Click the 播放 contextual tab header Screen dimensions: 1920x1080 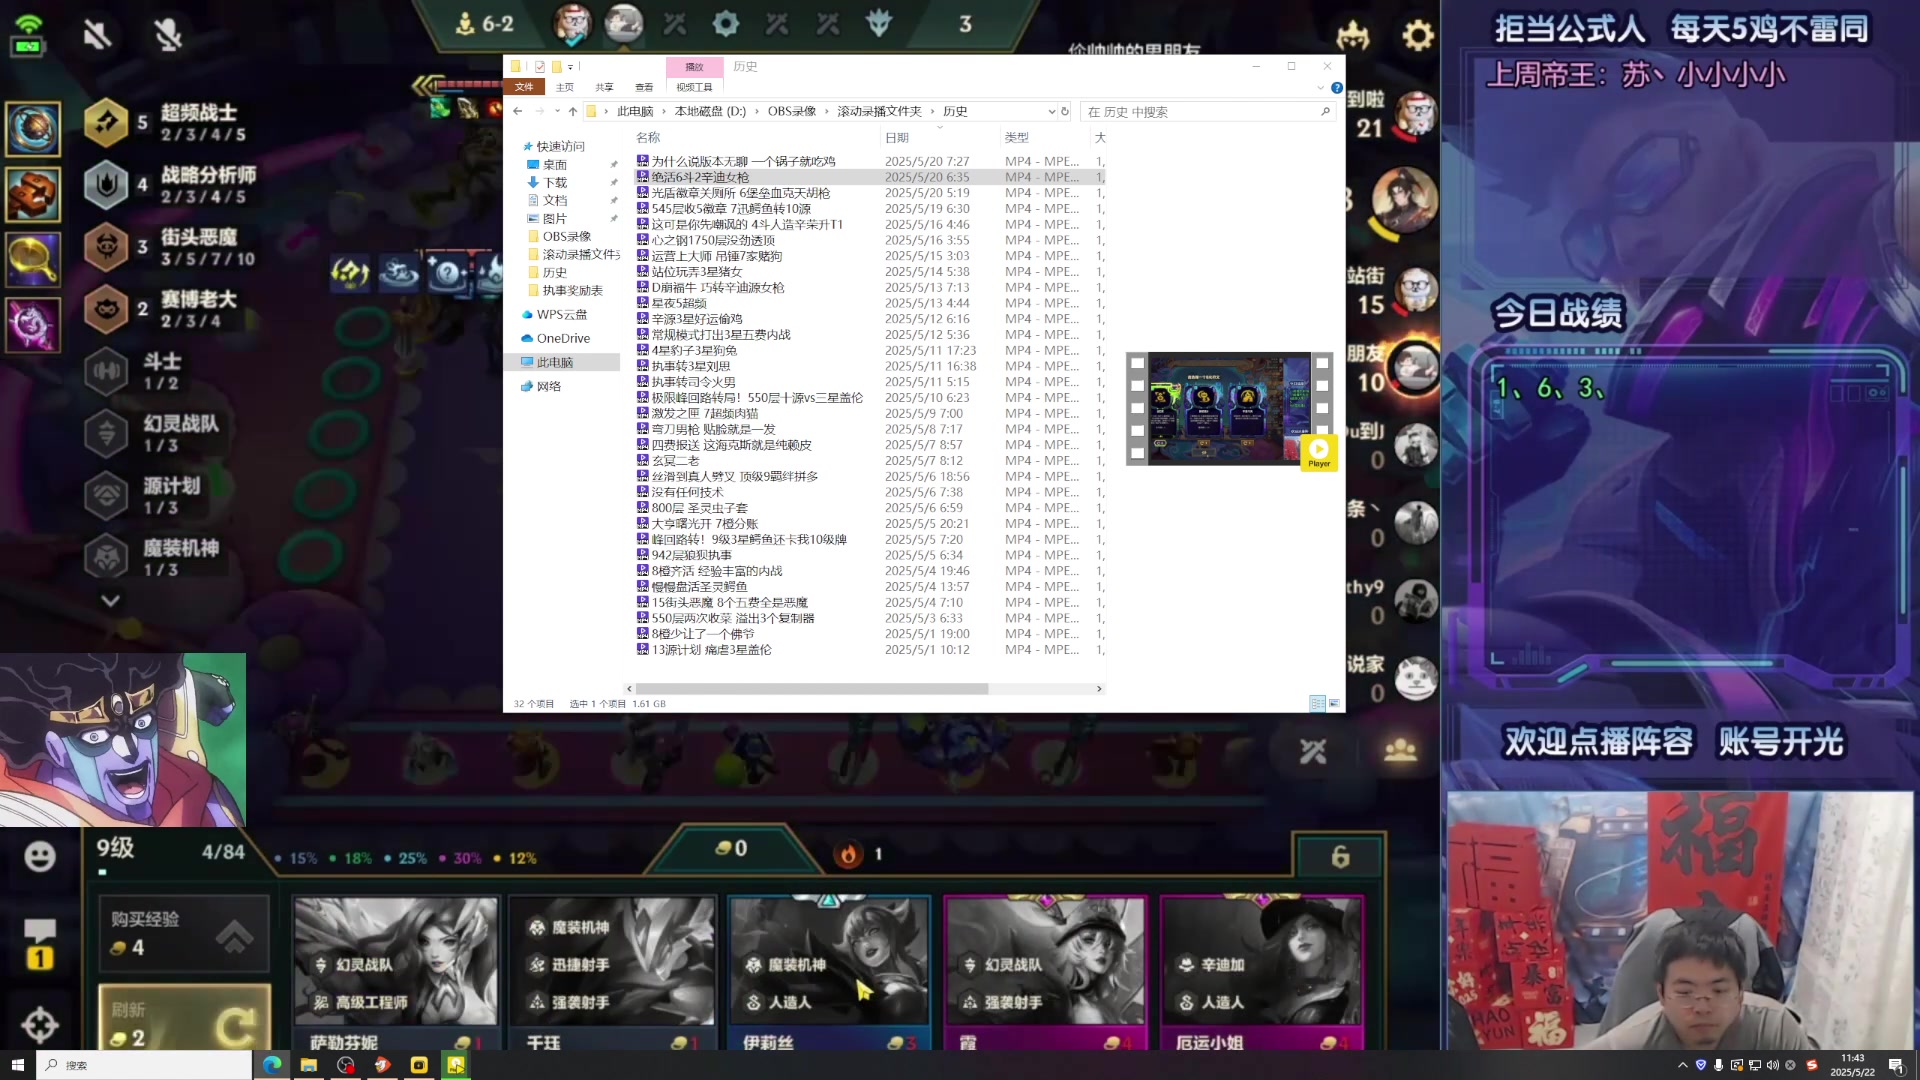coord(694,67)
